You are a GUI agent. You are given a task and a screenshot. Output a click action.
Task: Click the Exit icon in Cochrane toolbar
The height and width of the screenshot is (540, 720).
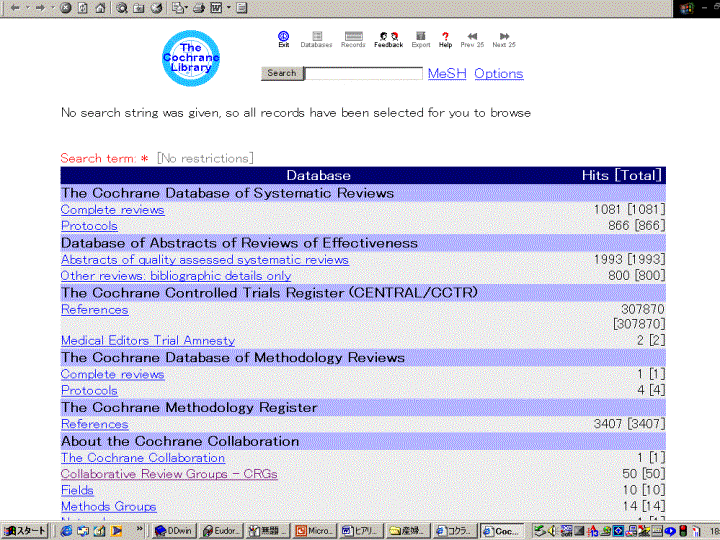[284, 39]
